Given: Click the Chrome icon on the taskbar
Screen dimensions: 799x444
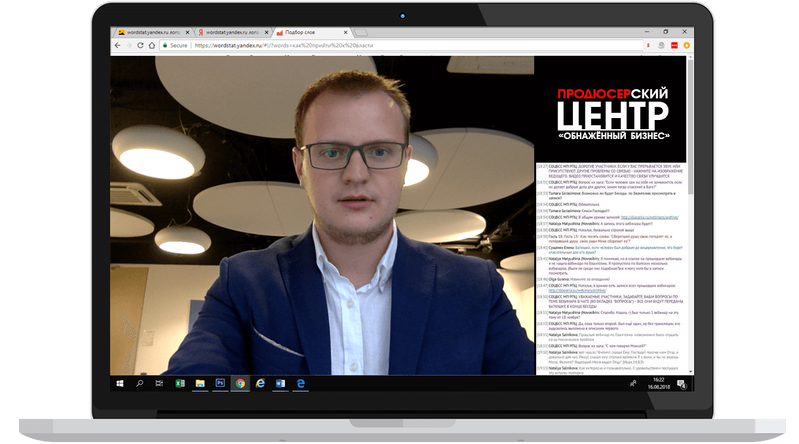Looking at the screenshot, I should [240, 383].
